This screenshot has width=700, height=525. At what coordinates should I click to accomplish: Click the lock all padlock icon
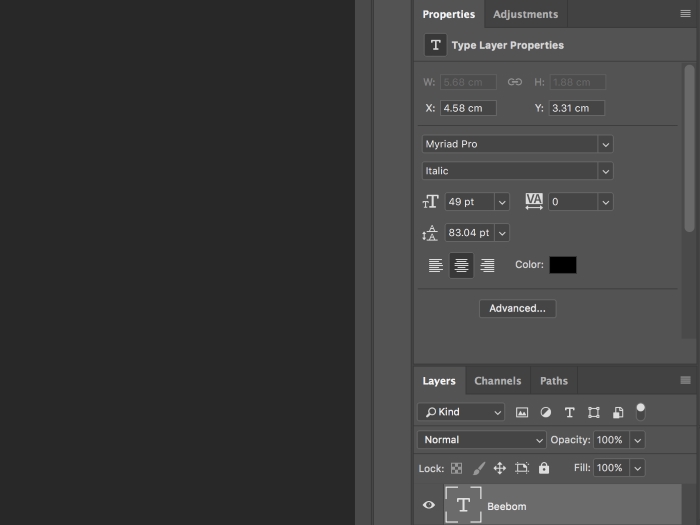544,468
